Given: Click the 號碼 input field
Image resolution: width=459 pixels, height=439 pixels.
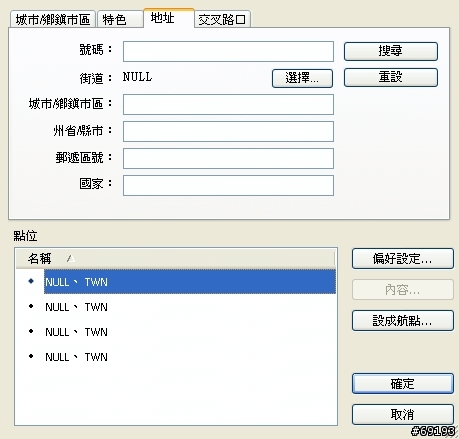Looking at the screenshot, I should click(x=228, y=51).
